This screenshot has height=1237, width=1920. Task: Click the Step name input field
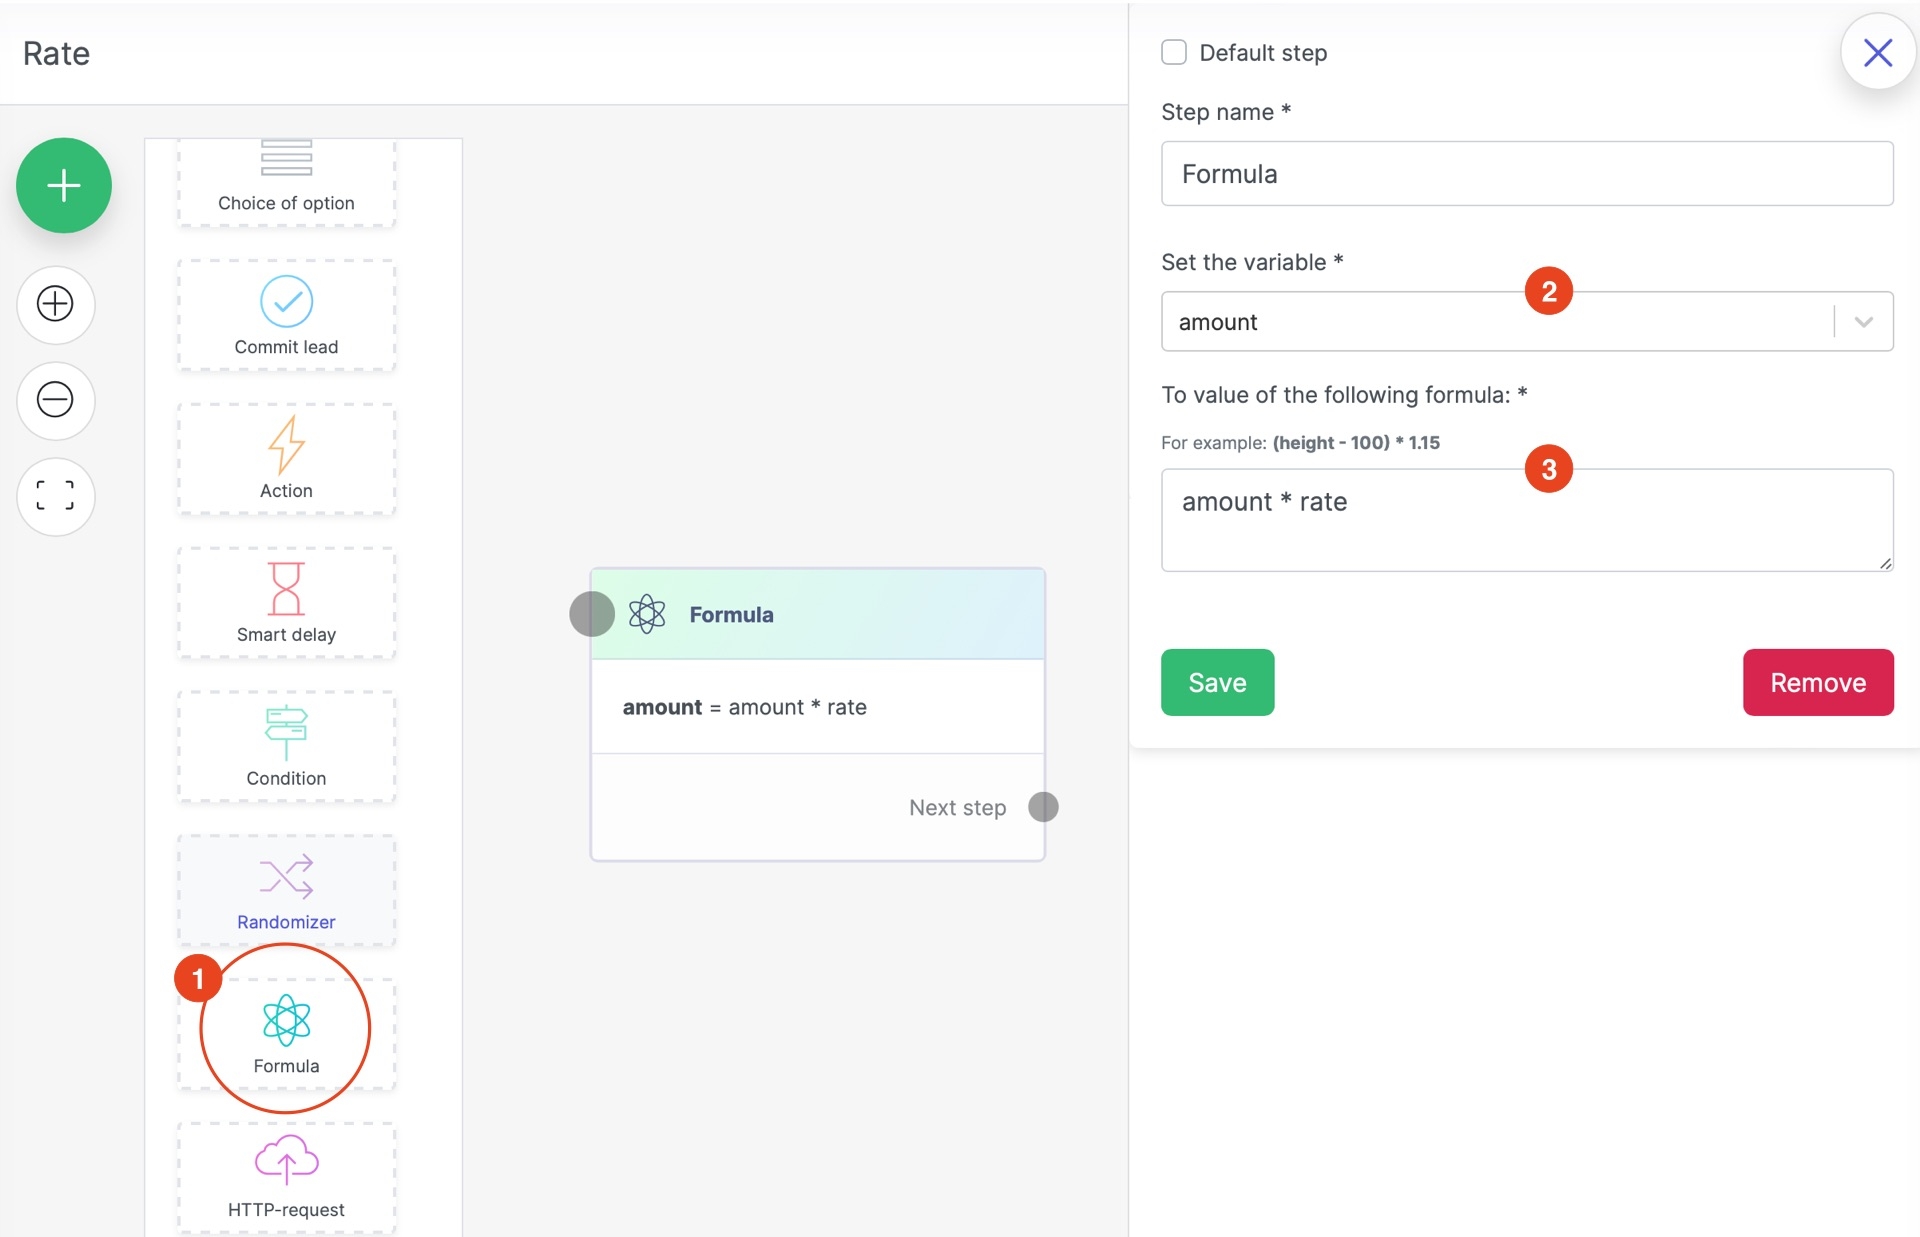[x=1526, y=174]
